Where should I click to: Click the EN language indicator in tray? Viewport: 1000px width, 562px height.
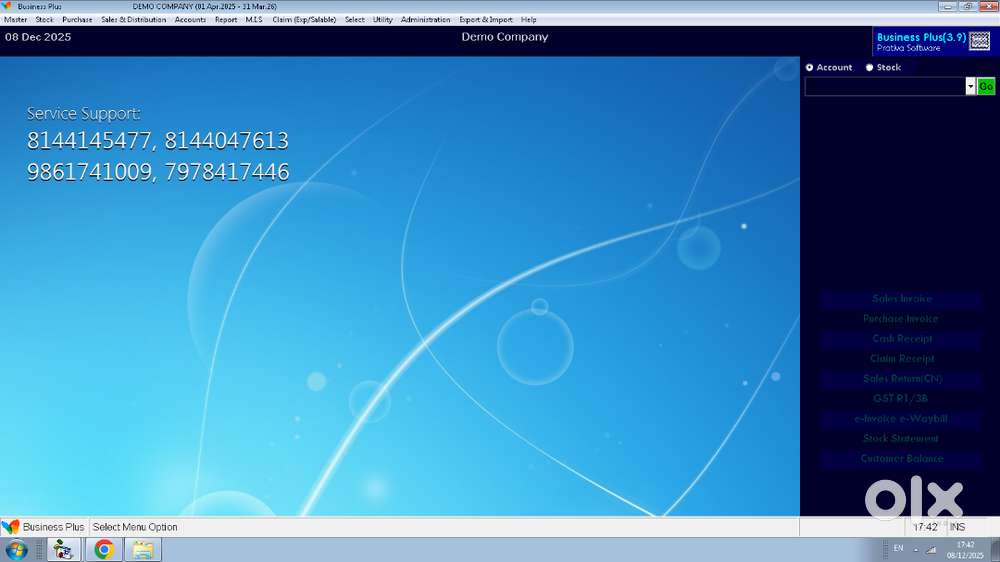pyautogui.click(x=898, y=549)
